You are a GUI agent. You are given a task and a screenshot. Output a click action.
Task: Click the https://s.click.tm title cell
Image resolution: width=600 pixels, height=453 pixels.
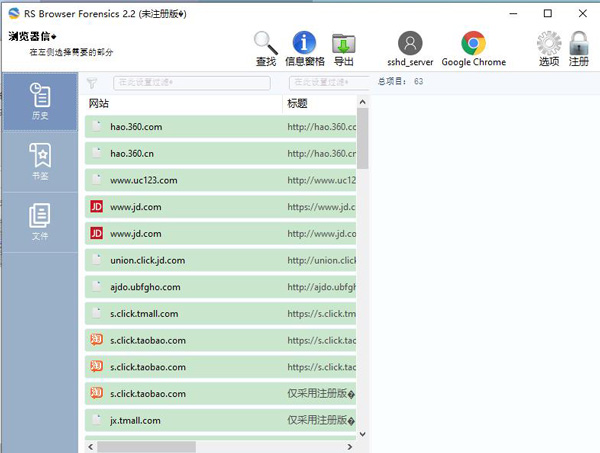pyautogui.click(x=321, y=314)
